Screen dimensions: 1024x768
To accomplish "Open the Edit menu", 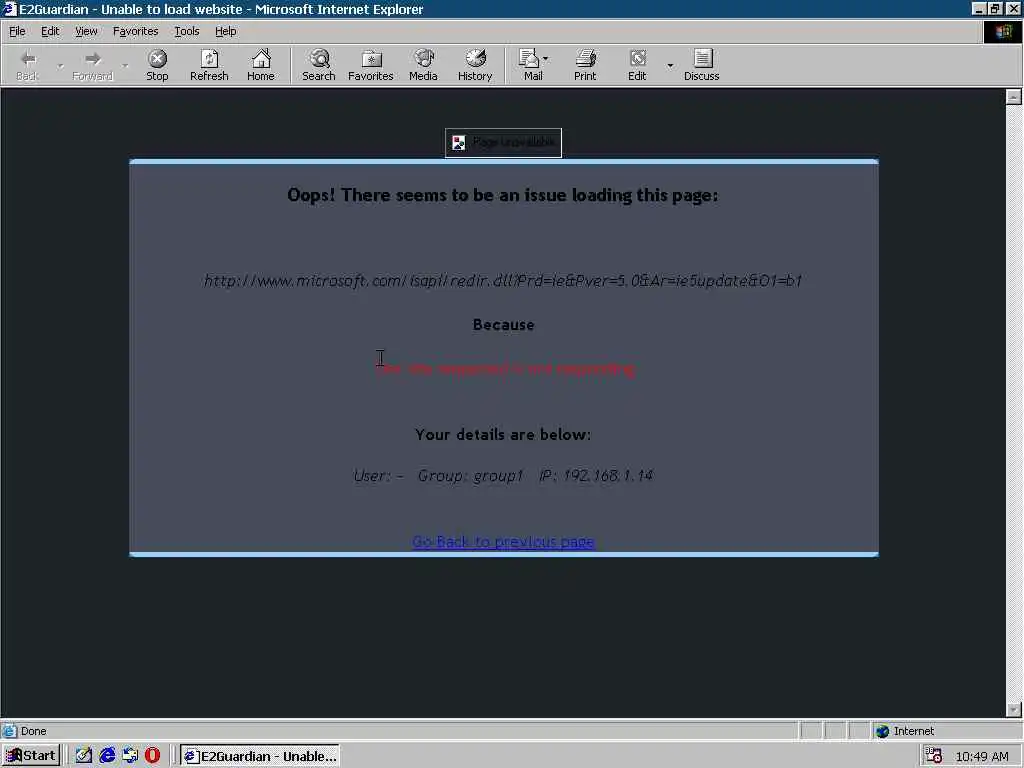I will (x=50, y=31).
